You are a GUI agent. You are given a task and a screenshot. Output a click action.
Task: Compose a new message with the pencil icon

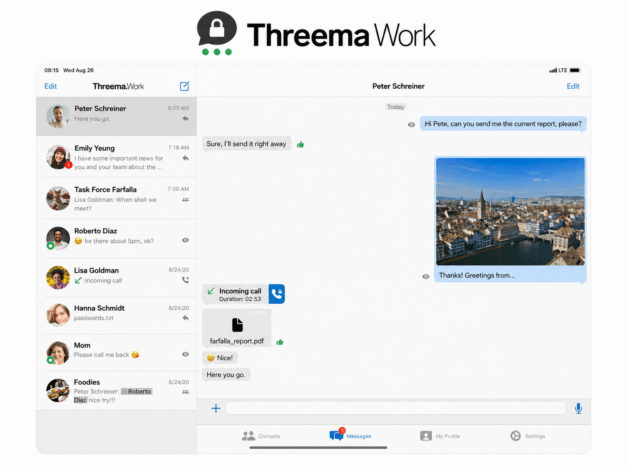(184, 86)
